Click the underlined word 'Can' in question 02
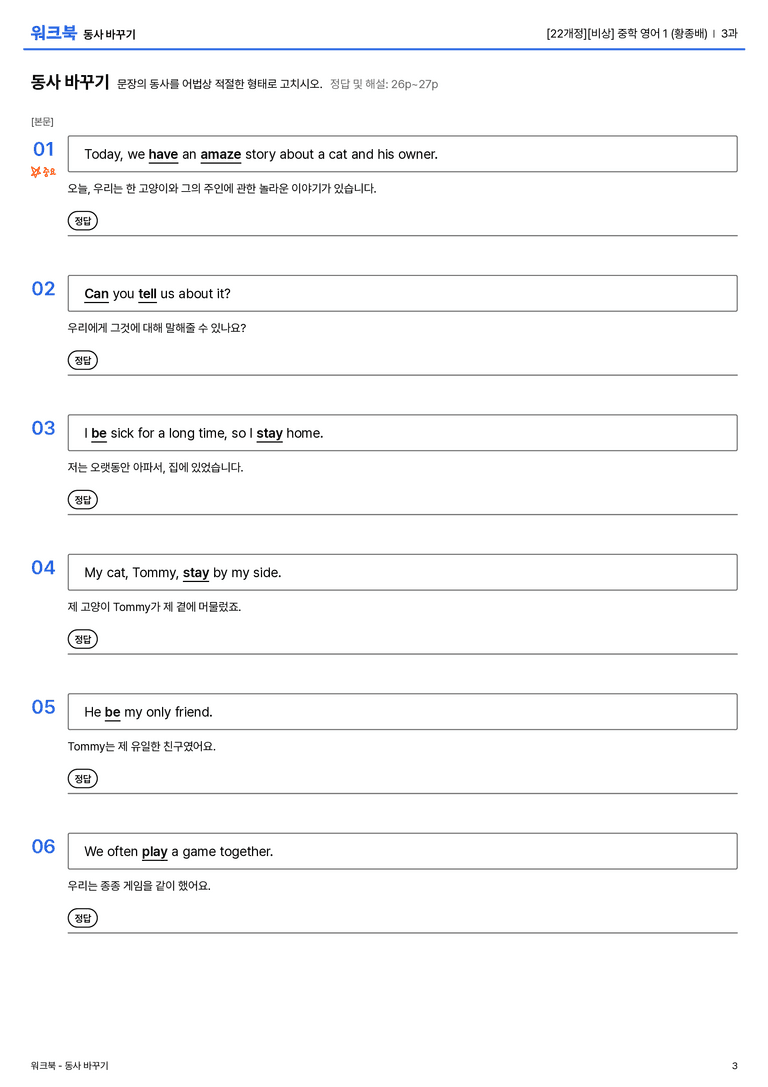The image size is (768, 1087). coord(96,294)
